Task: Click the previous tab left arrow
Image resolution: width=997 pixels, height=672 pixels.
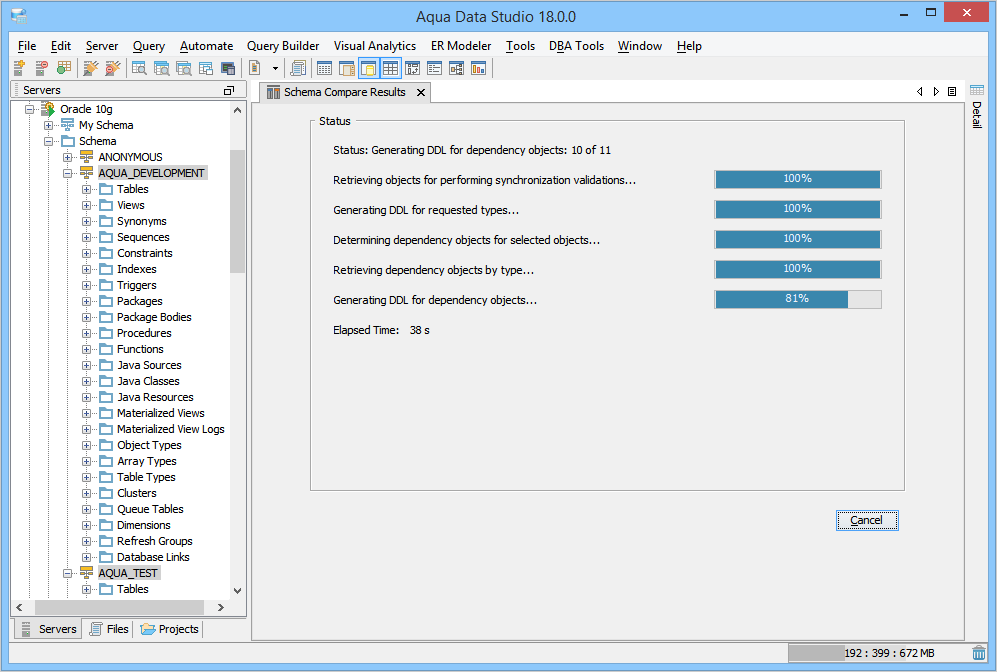Action: pyautogui.click(x=919, y=92)
